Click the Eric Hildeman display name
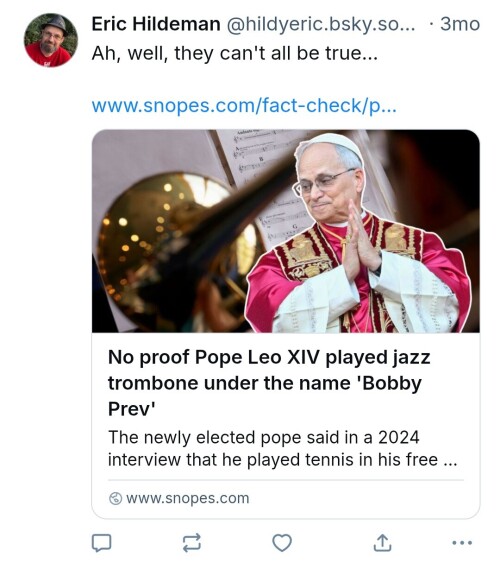The image size is (500, 563). coord(156,24)
